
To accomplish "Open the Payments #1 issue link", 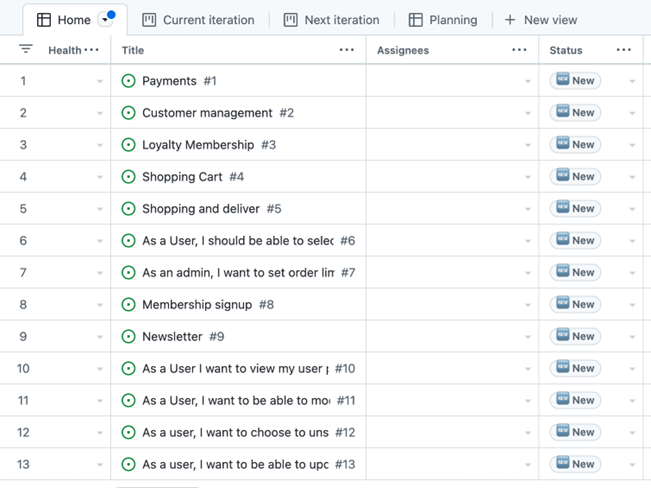I will coord(179,81).
